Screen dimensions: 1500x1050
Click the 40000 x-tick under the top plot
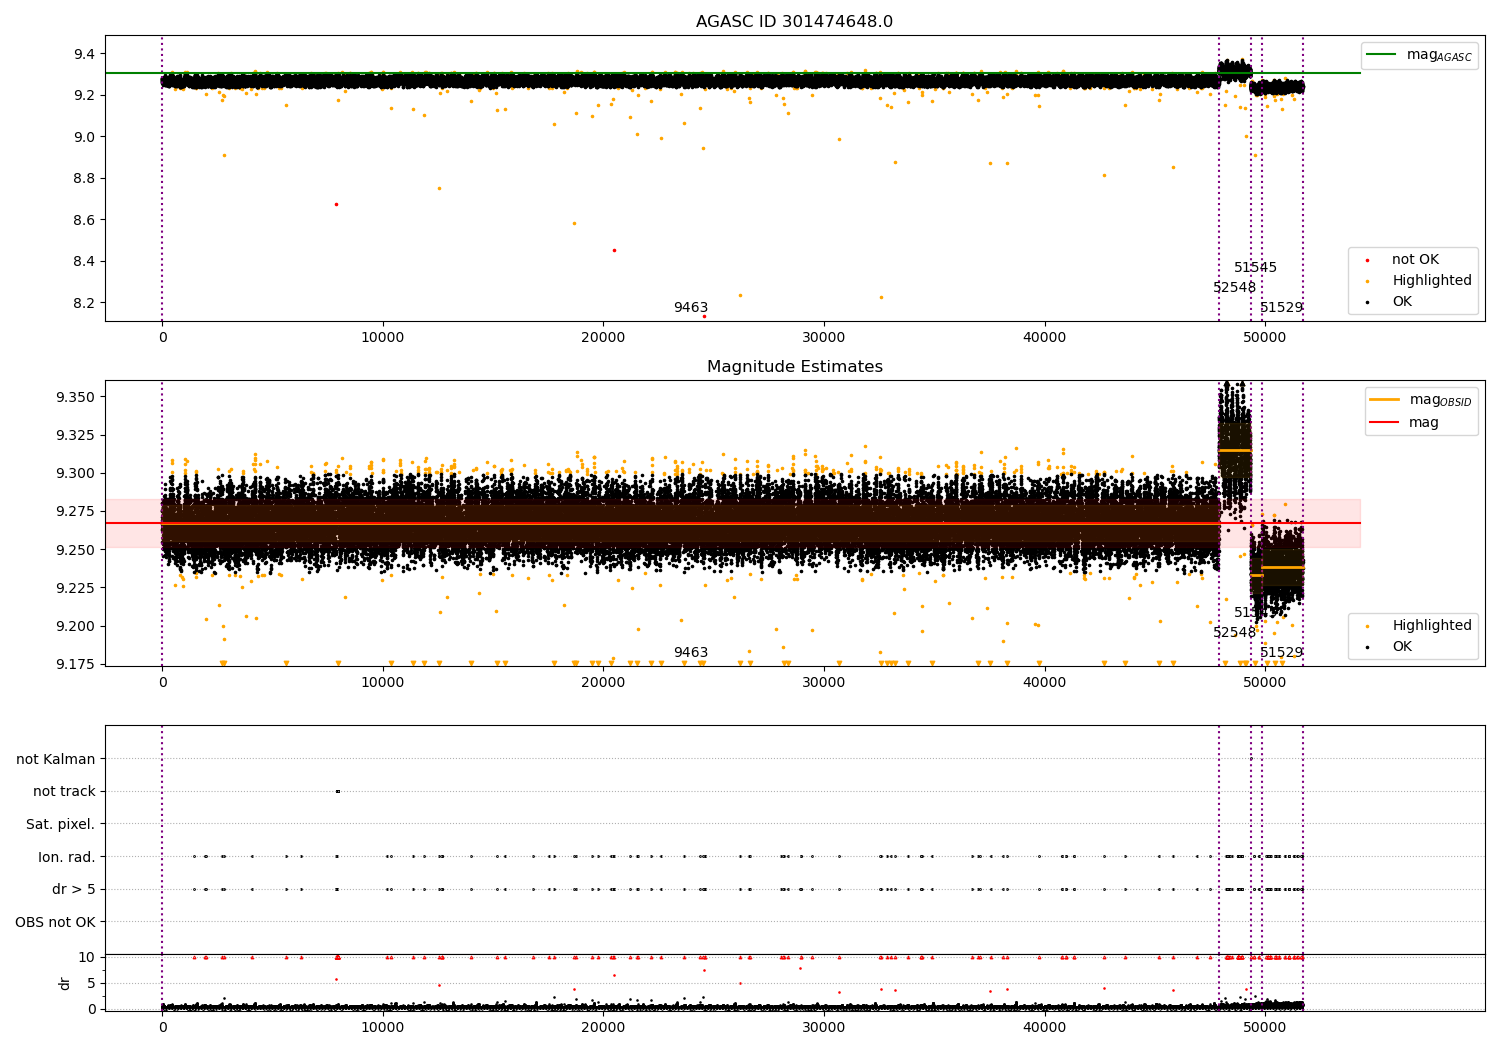[1044, 338]
